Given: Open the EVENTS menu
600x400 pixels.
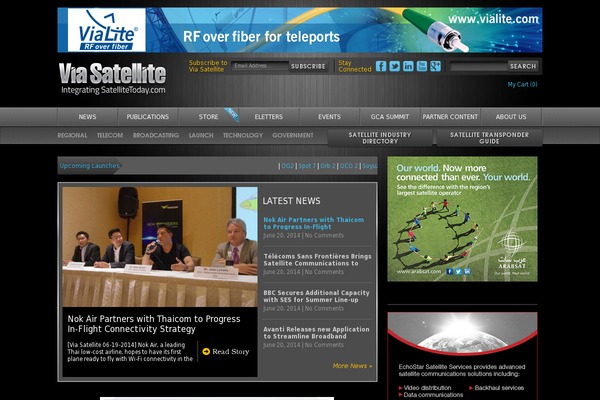Looking at the screenshot, I should tap(329, 117).
